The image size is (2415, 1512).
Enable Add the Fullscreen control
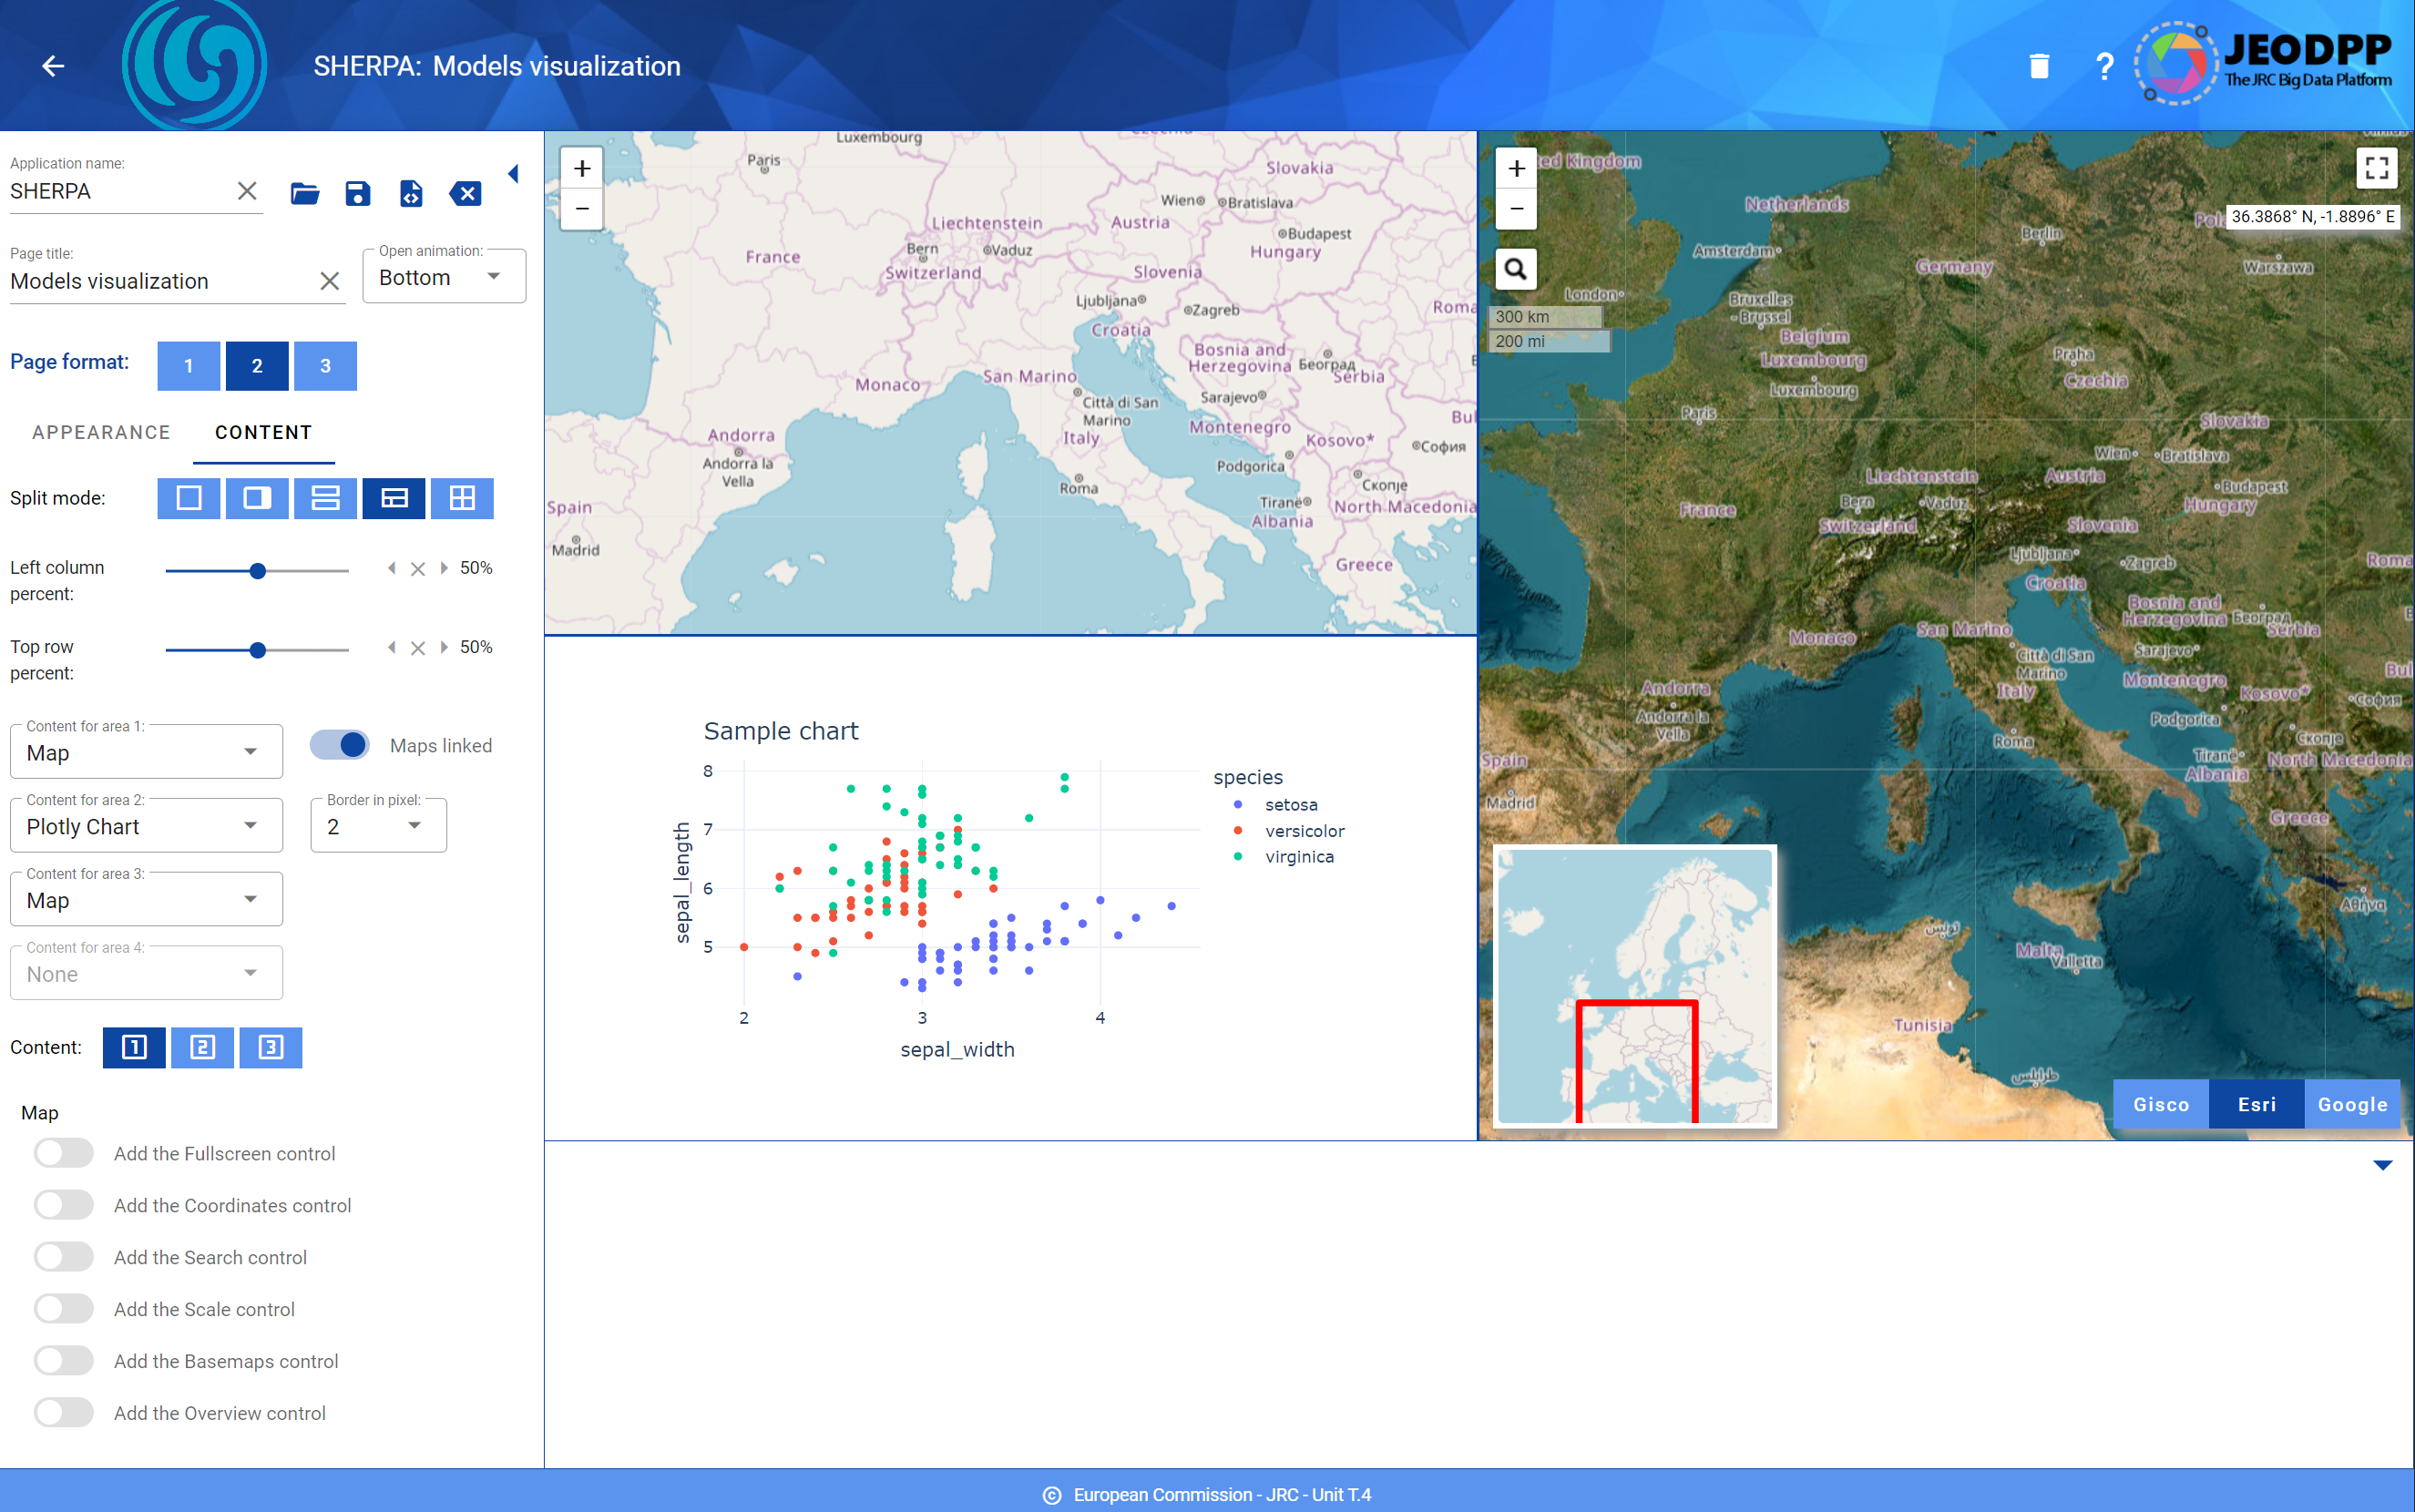[64, 1153]
